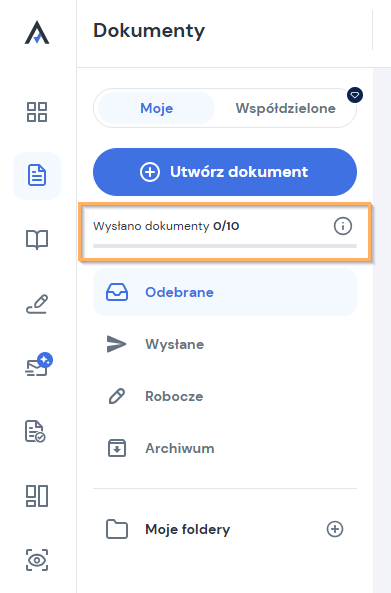
Task: Open the open-book icon in sidebar
Action: coord(37,239)
